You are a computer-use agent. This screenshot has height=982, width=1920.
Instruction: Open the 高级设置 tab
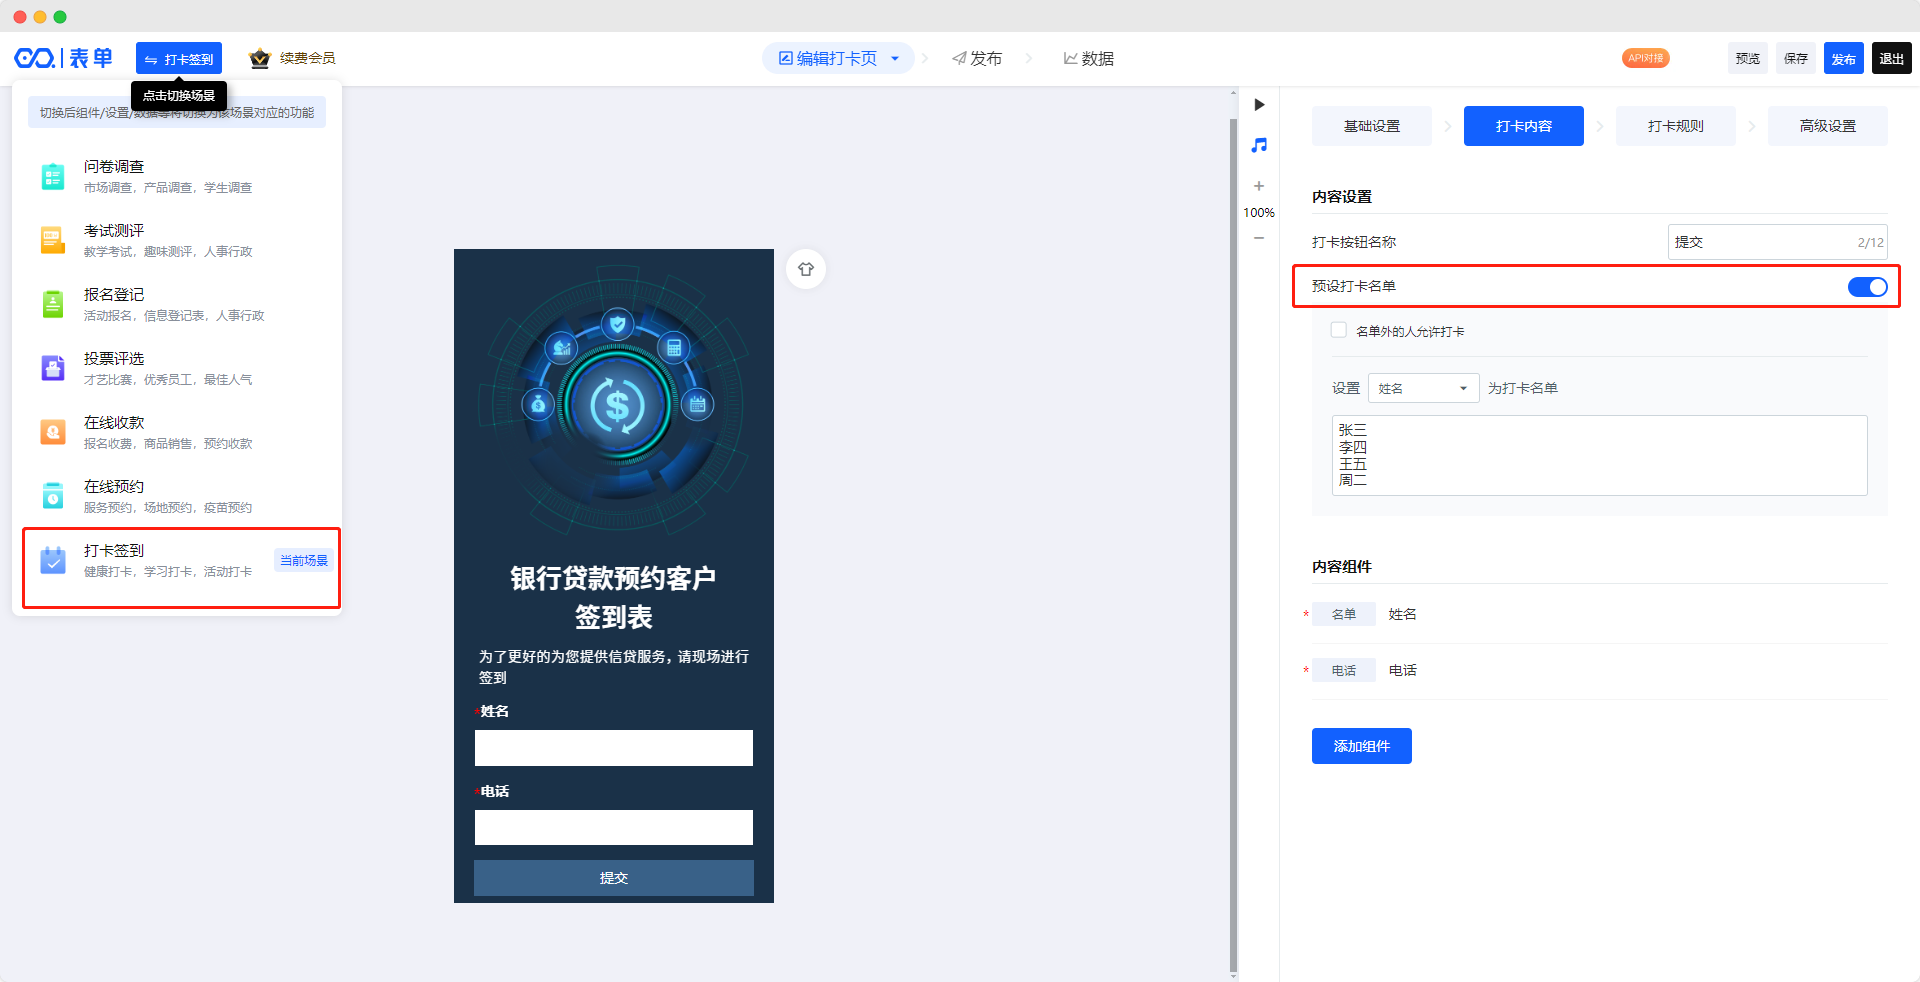click(x=1827, y=126)
